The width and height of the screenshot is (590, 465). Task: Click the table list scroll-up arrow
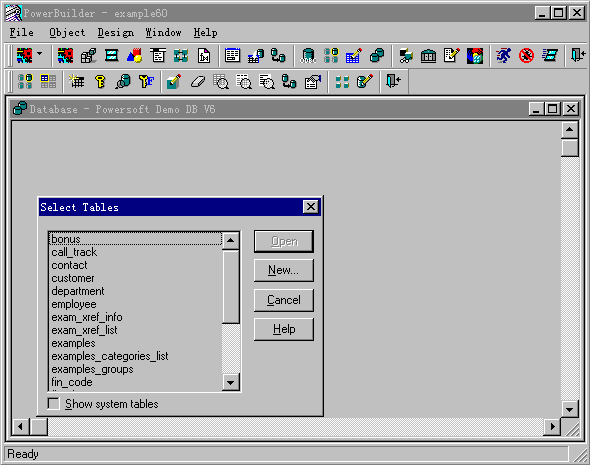pyautogui.click(x=231, y=240)
